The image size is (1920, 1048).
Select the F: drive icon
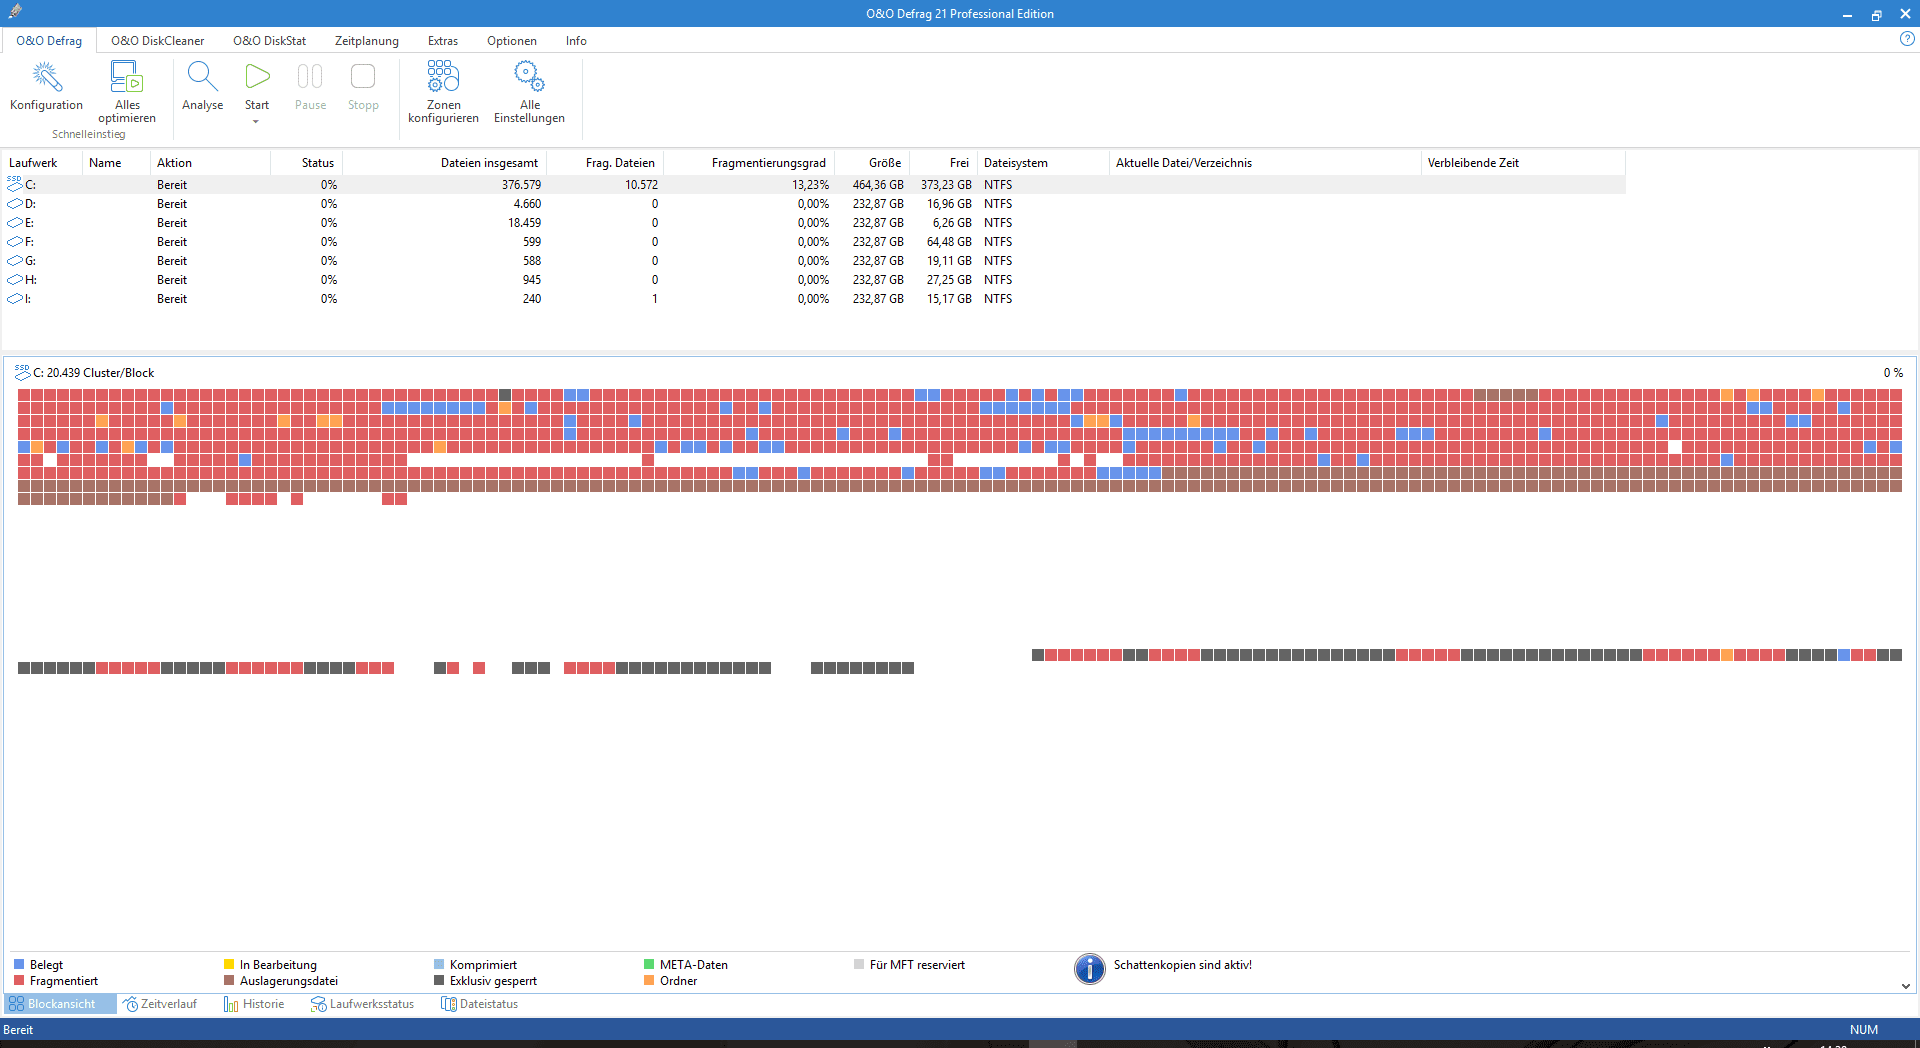click(x=14, y=241)
